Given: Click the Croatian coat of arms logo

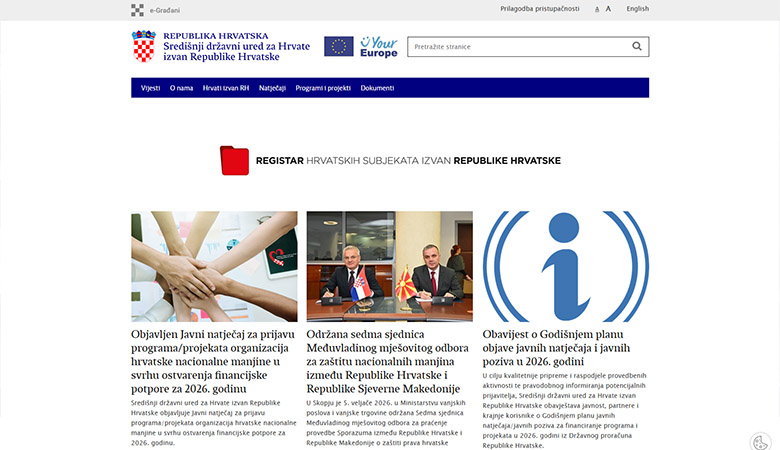Looking at the screenshot, I should click(144, 46).
